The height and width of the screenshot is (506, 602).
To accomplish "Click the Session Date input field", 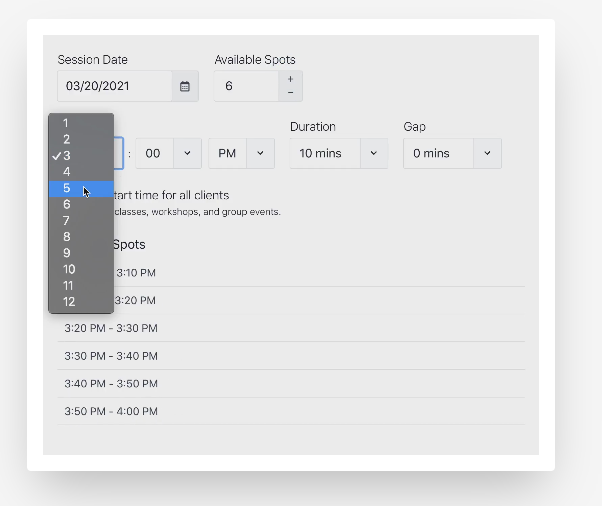I will point(114,87).
